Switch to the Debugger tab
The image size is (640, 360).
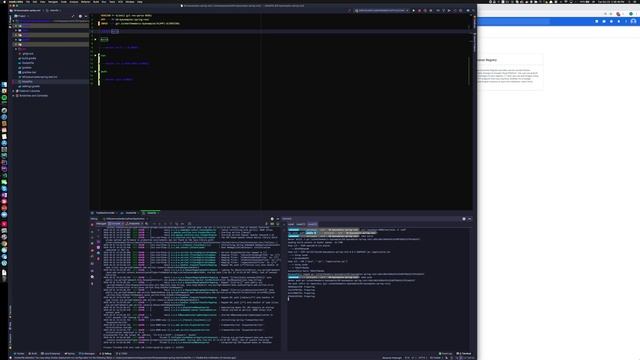point(101,224)
